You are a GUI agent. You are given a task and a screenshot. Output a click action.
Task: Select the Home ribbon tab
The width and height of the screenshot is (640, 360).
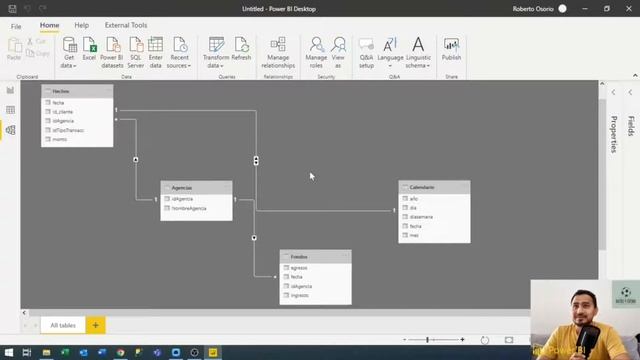point(49,25)
